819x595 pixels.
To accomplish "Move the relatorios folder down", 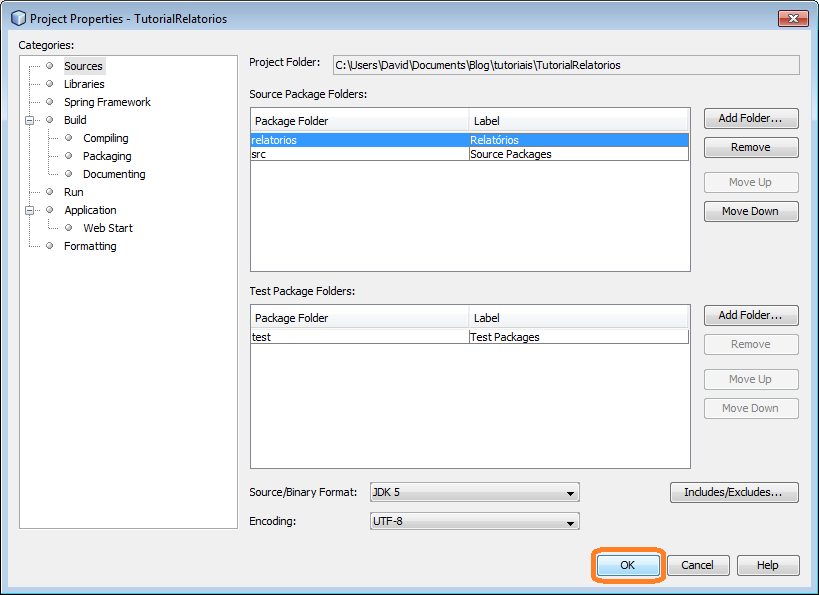I will coord(750,211).
